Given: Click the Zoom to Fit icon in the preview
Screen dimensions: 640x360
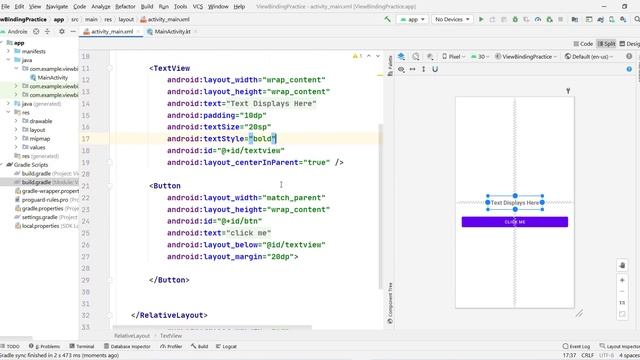Looking at the screenshot, I should pyautogui.click(x=622, y=314).
